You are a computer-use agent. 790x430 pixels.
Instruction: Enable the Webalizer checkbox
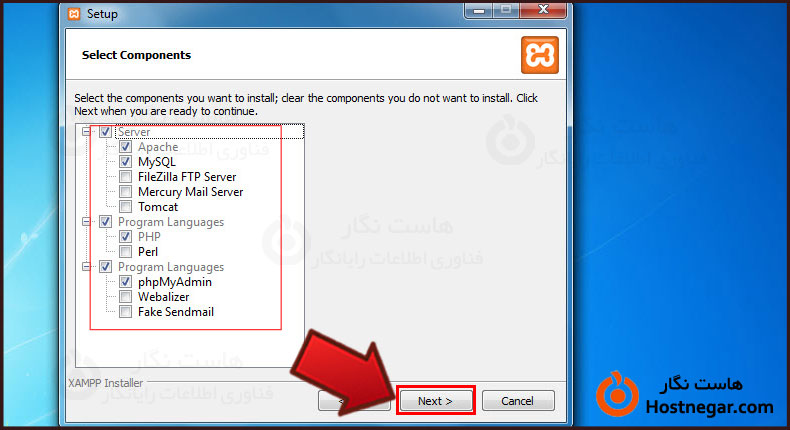click(125, 297)
